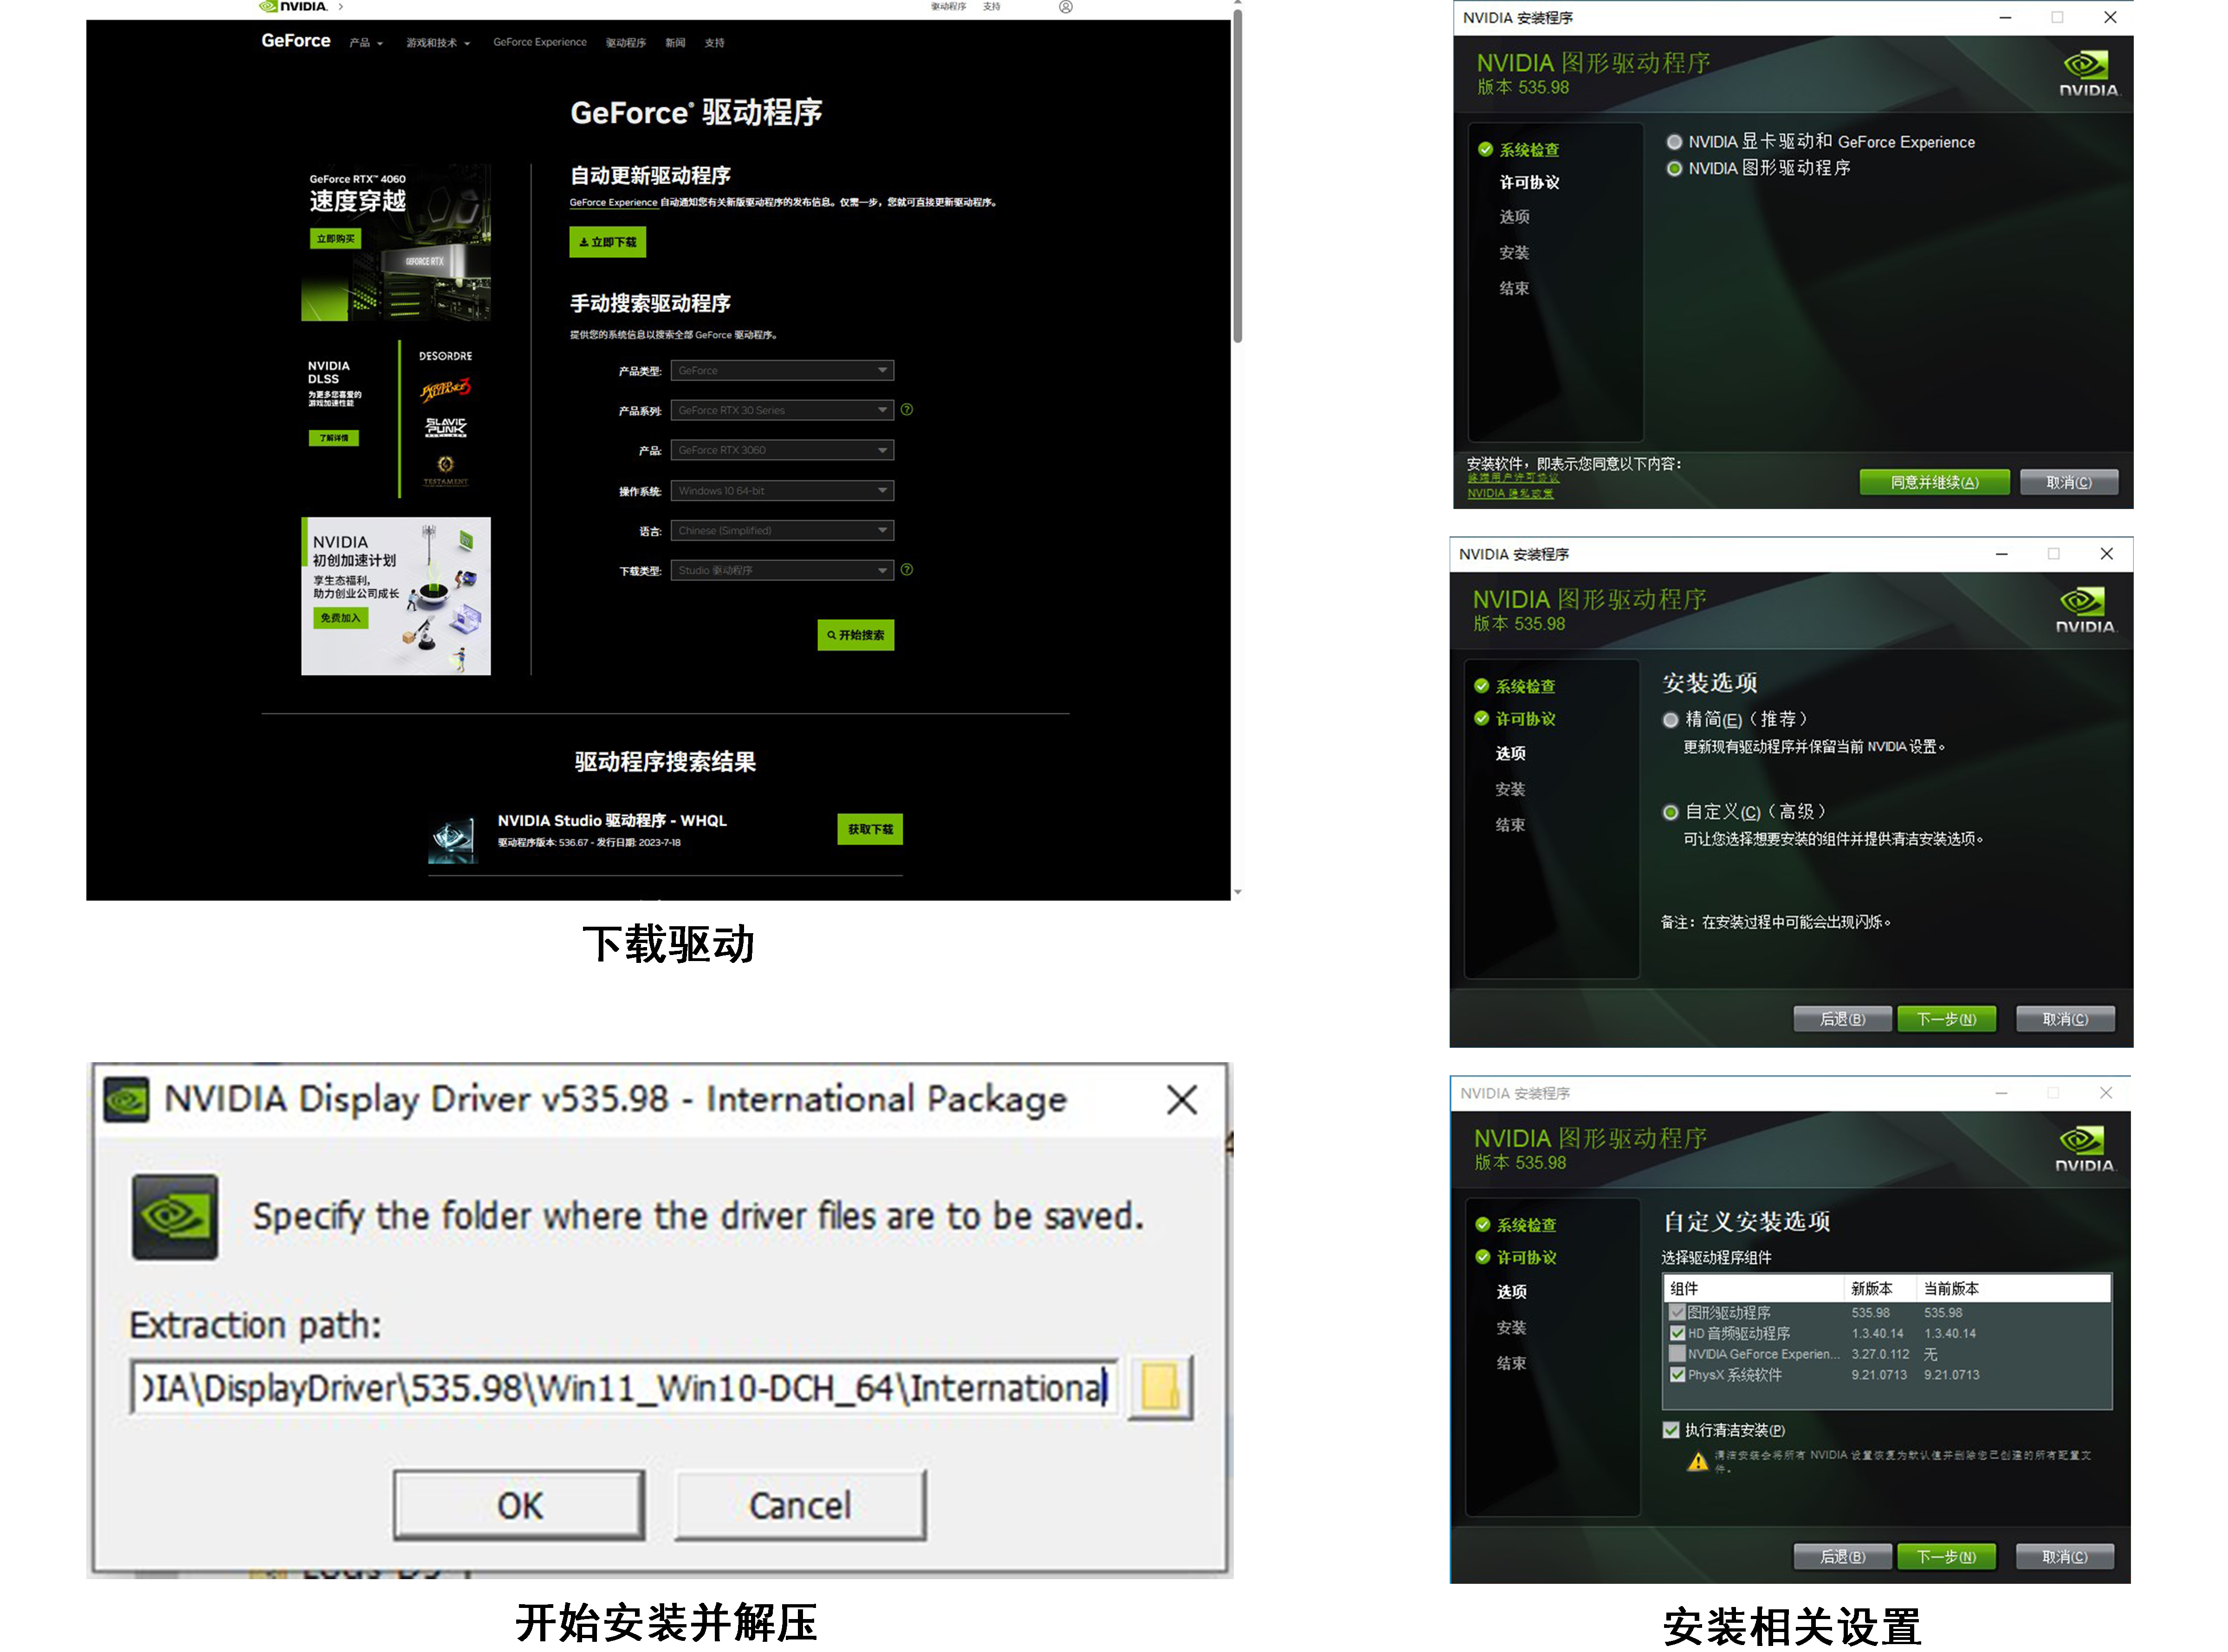Click the 立即购买 button on RTX 4060 banner

click(x=336, y=239)
